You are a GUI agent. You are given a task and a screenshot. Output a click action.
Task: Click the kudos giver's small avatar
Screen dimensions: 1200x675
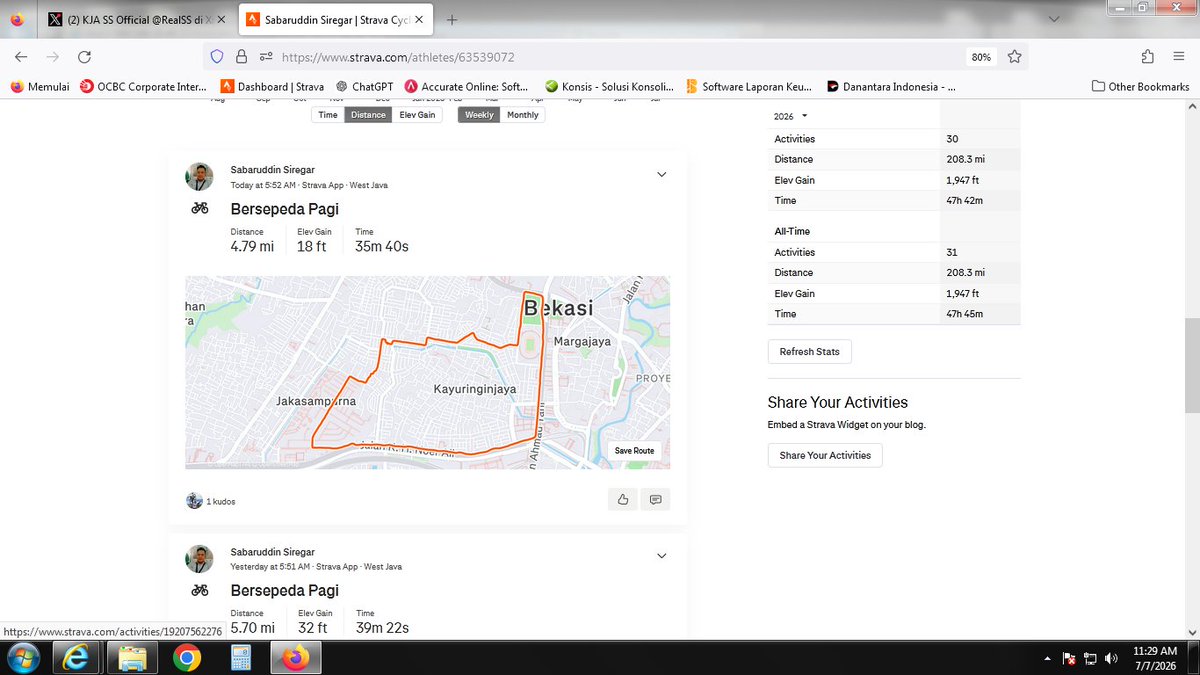194,500
